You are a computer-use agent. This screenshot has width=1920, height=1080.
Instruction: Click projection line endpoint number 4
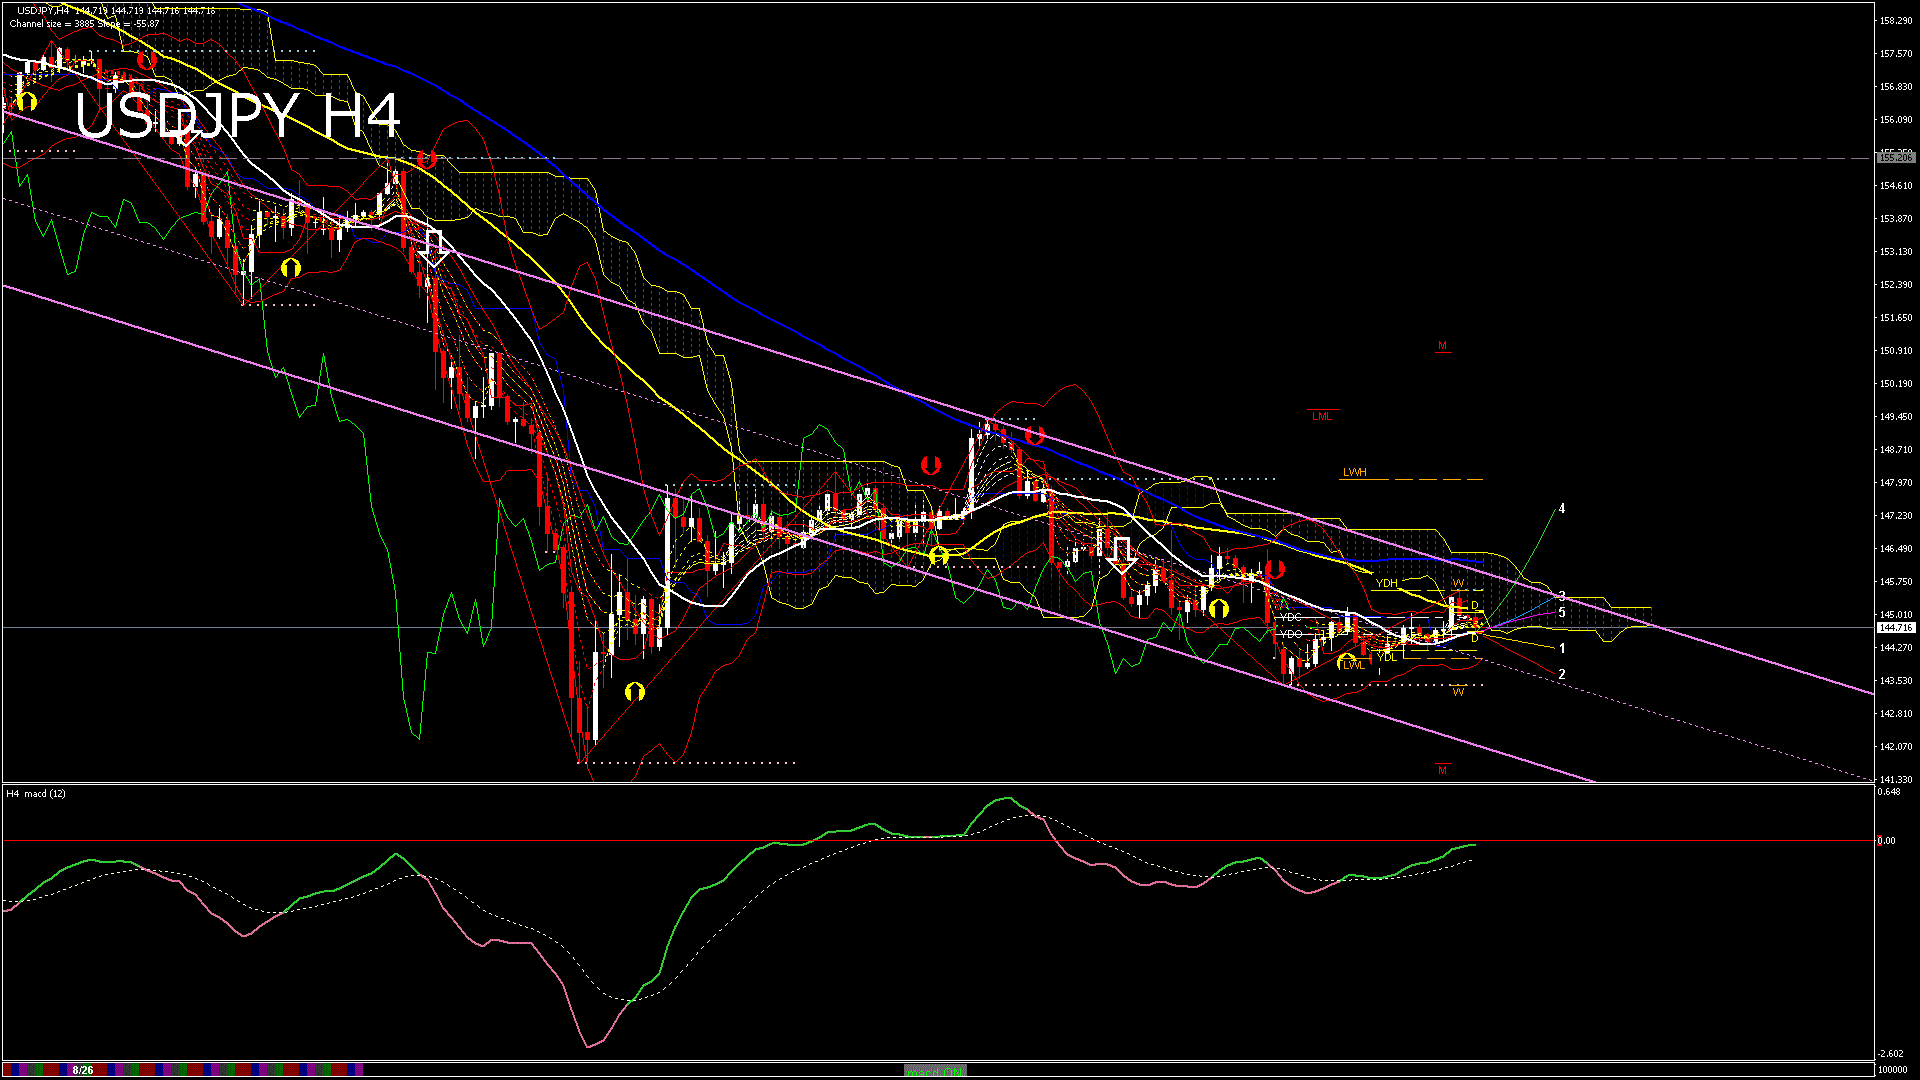click(1561, 509)
